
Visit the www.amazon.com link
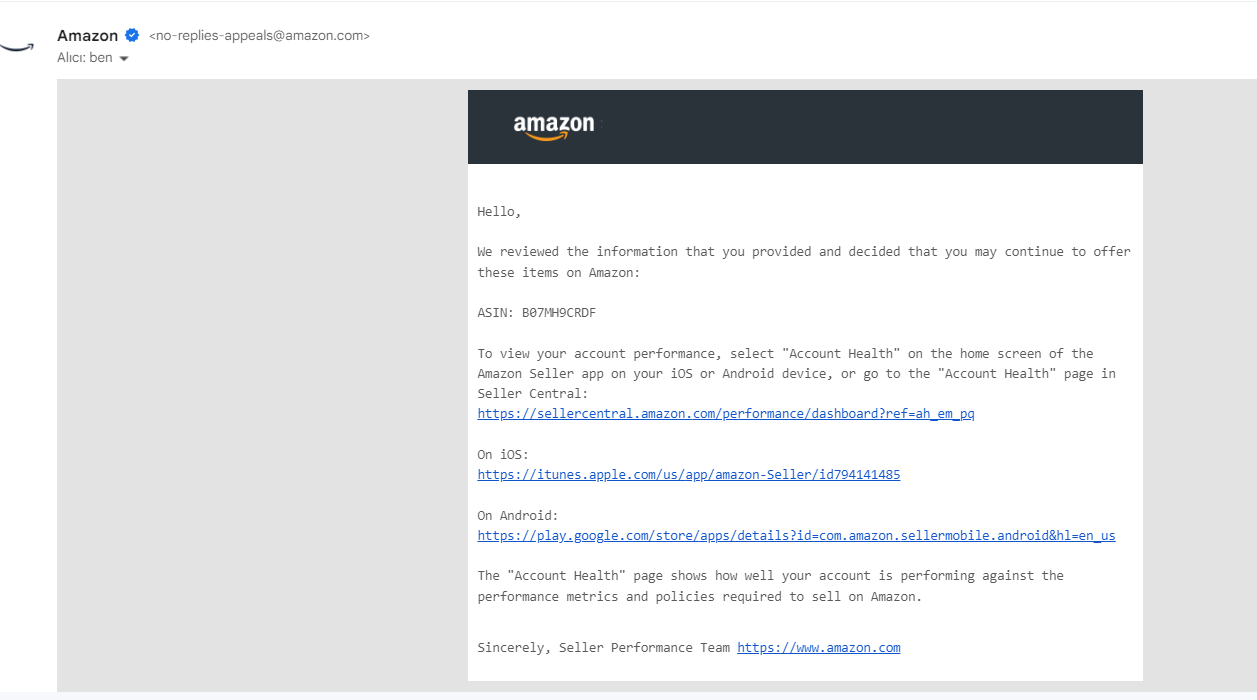[x=819, y=647]
